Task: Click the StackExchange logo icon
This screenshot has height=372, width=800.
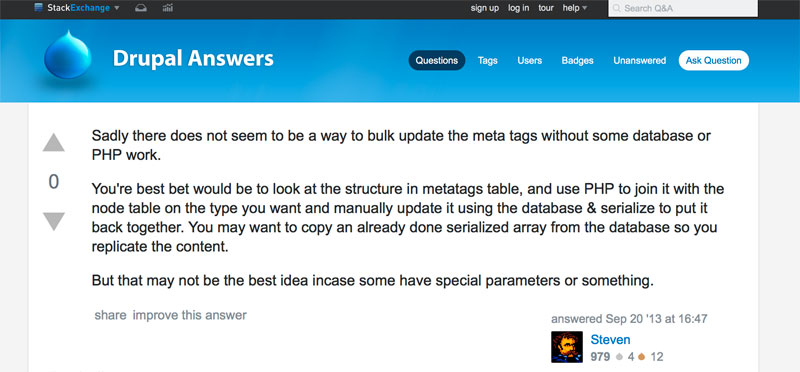Action: click(x=39, y=8)
